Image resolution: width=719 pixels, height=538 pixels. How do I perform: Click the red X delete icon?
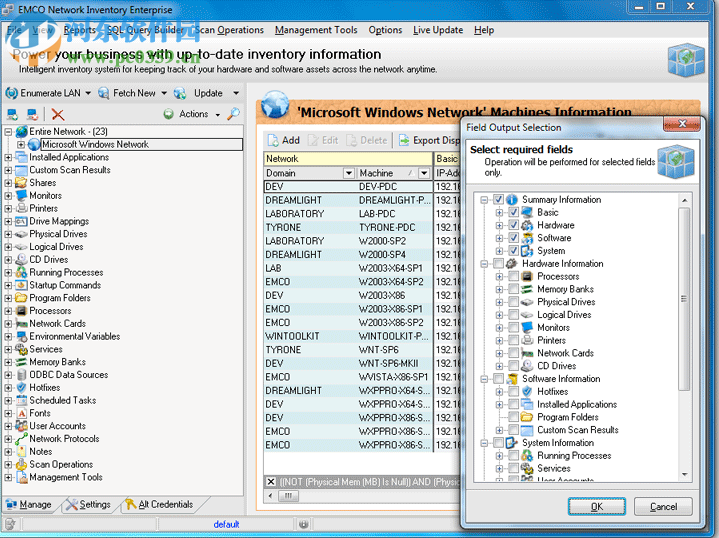pos(58,114)
